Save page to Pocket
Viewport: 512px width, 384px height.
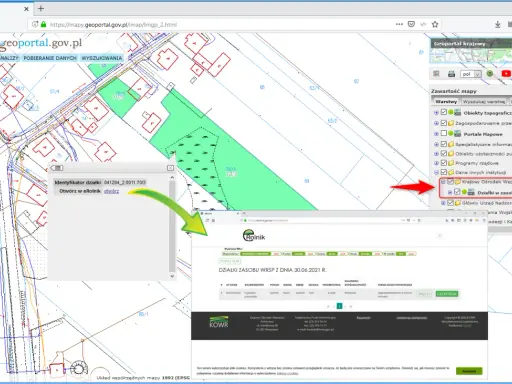411,24
